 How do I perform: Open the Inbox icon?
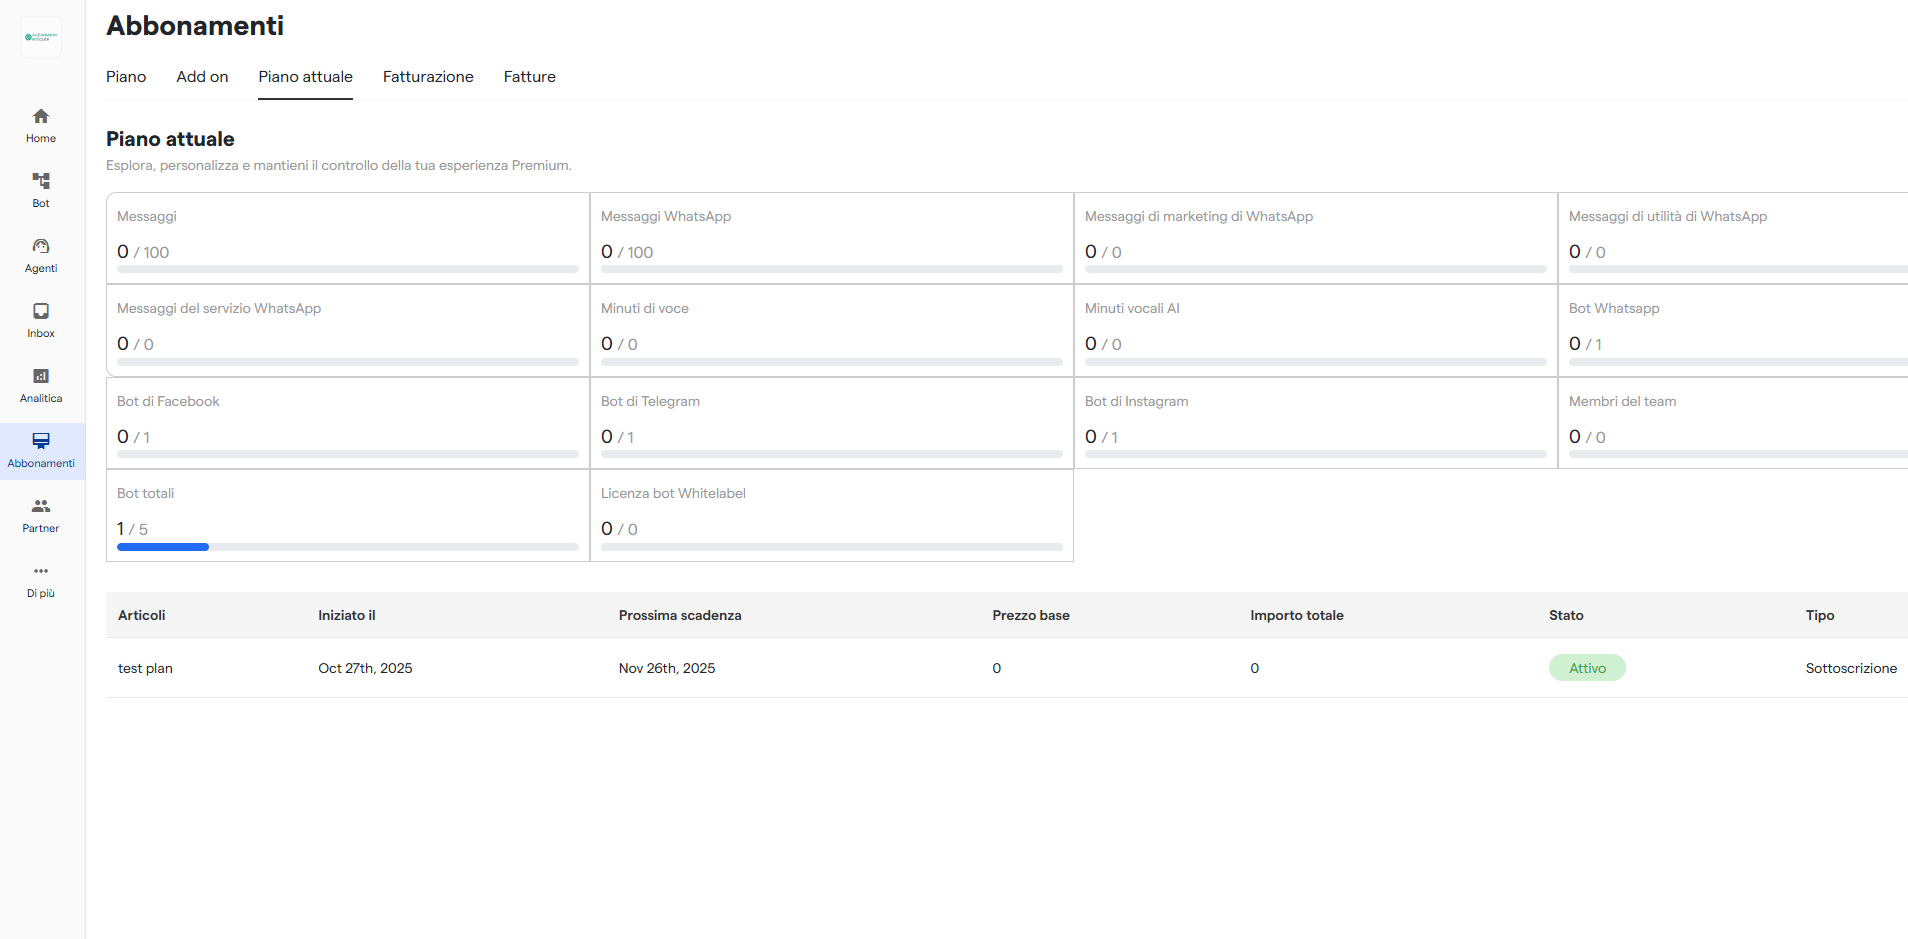click(41, 311)
